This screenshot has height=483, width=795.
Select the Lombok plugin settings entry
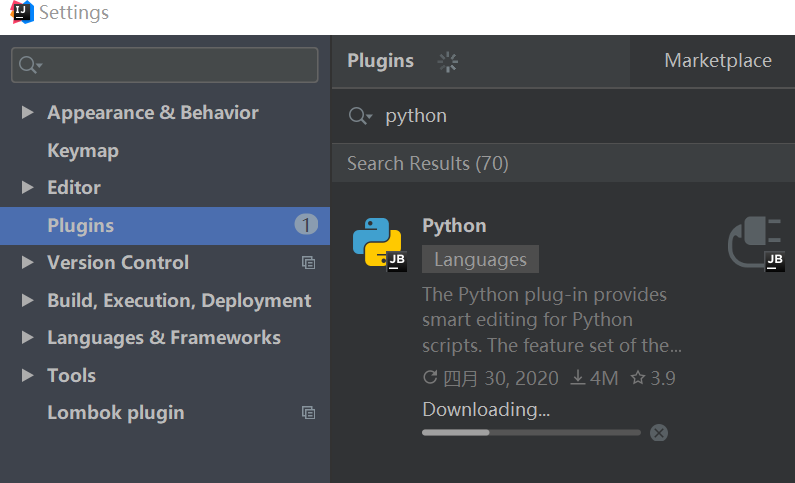click(115, 413)
